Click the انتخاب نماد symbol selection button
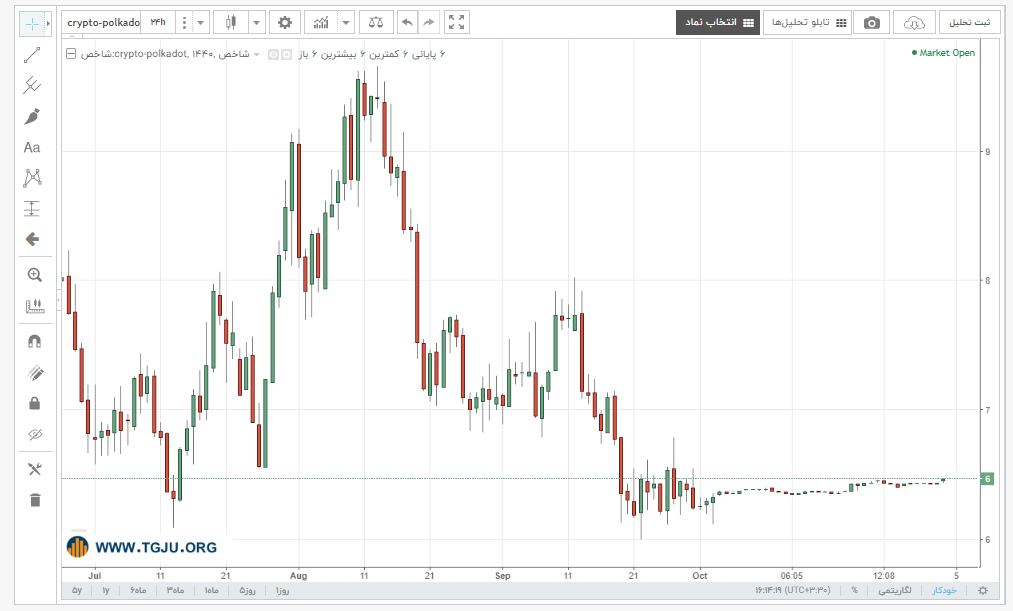 click(719, 23)
